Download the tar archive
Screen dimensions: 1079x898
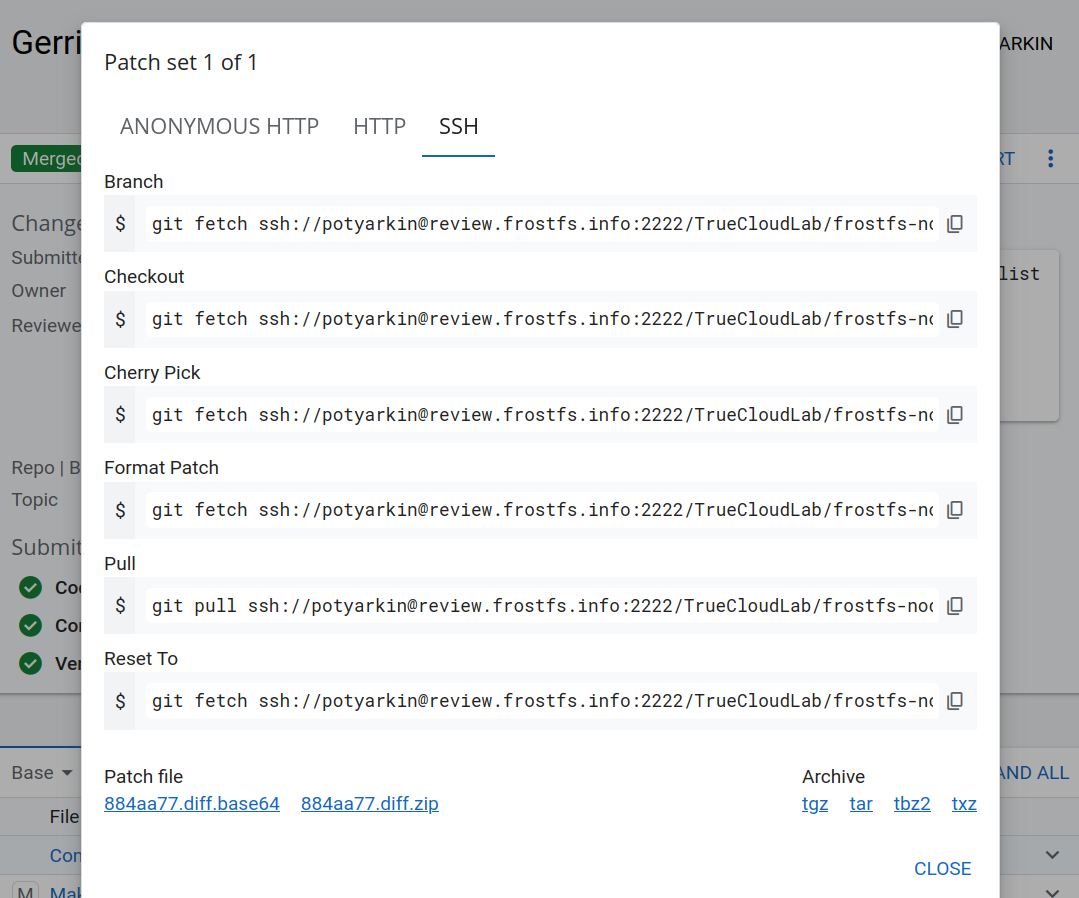tap(861, 804)
